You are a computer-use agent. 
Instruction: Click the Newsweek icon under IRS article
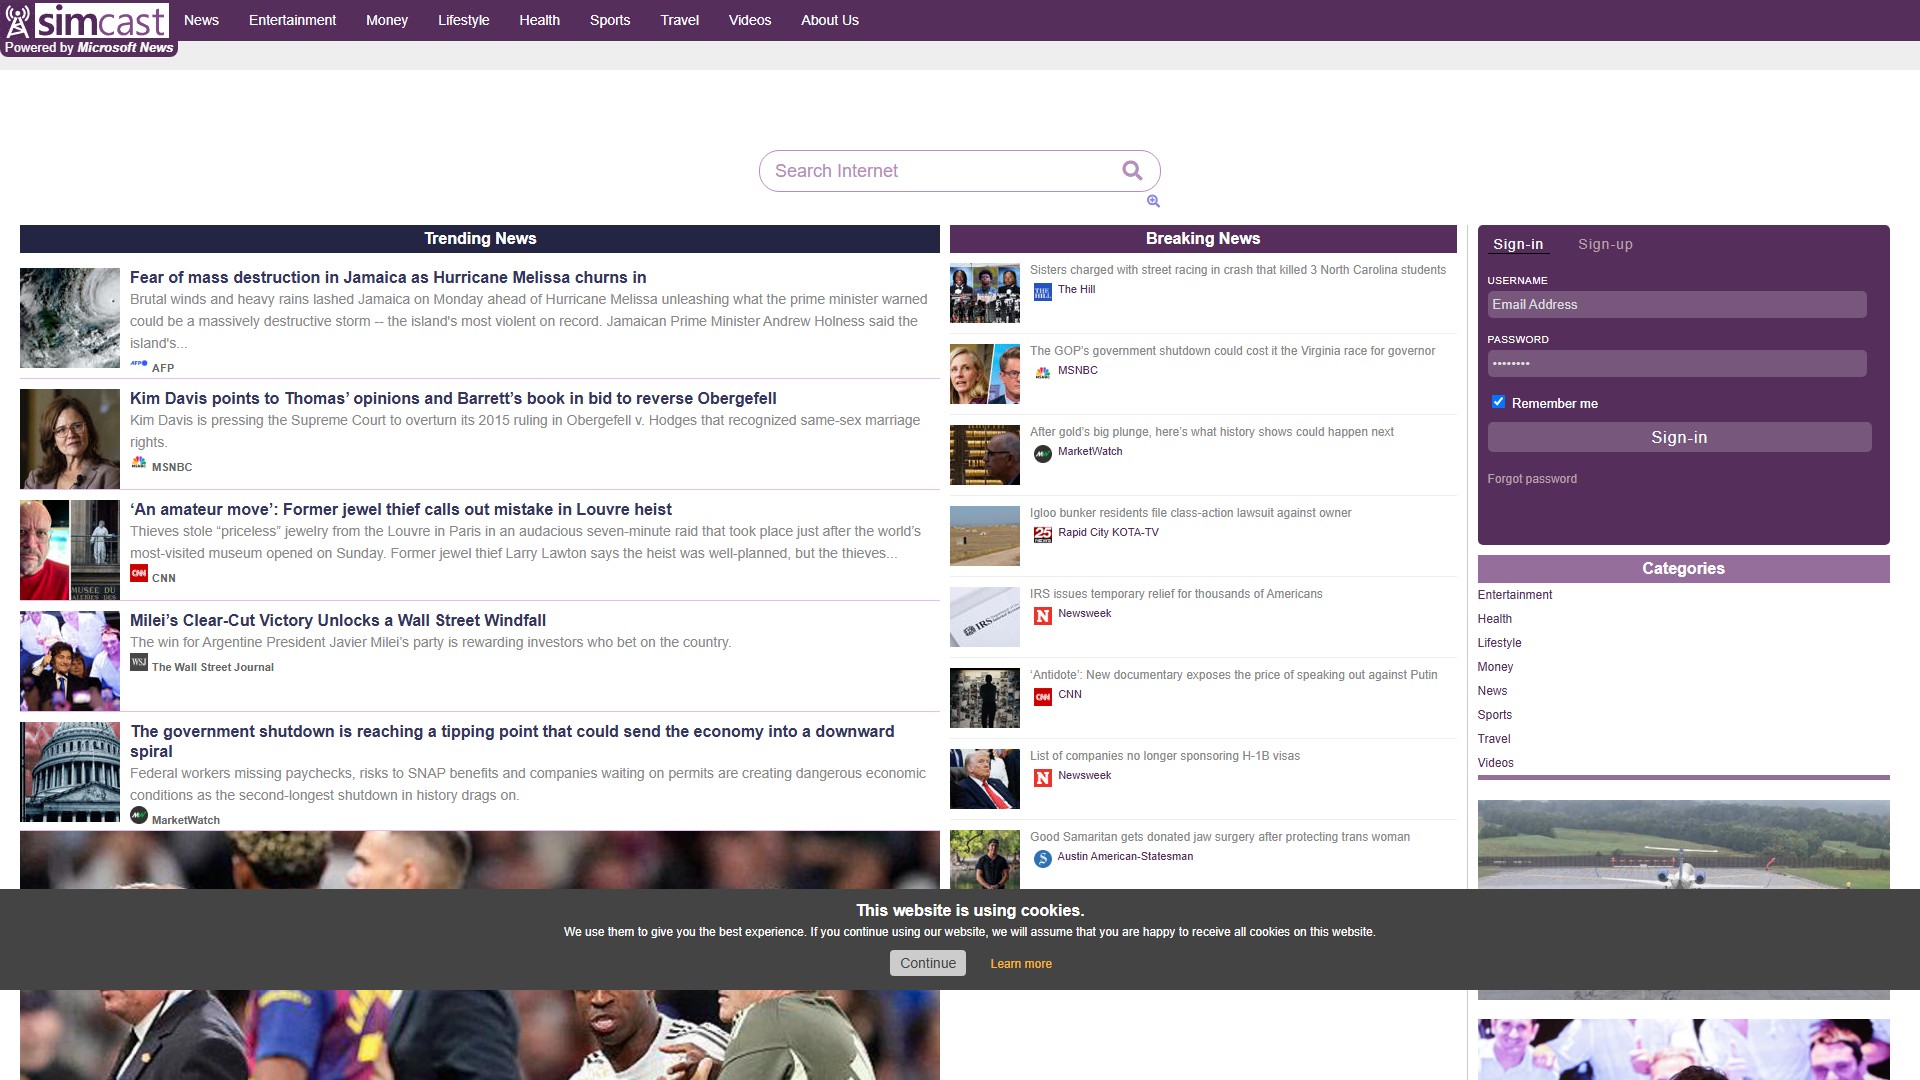[1042, 616]
